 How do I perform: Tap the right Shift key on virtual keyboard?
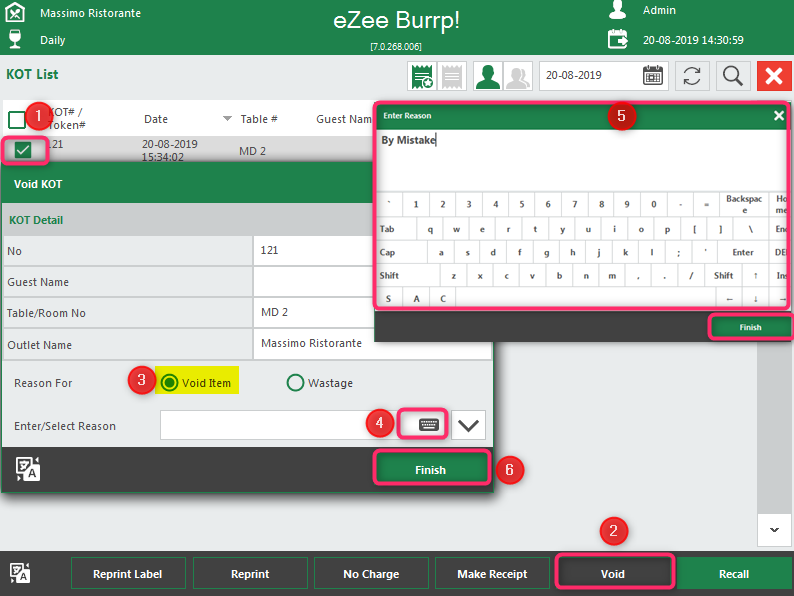723,275
